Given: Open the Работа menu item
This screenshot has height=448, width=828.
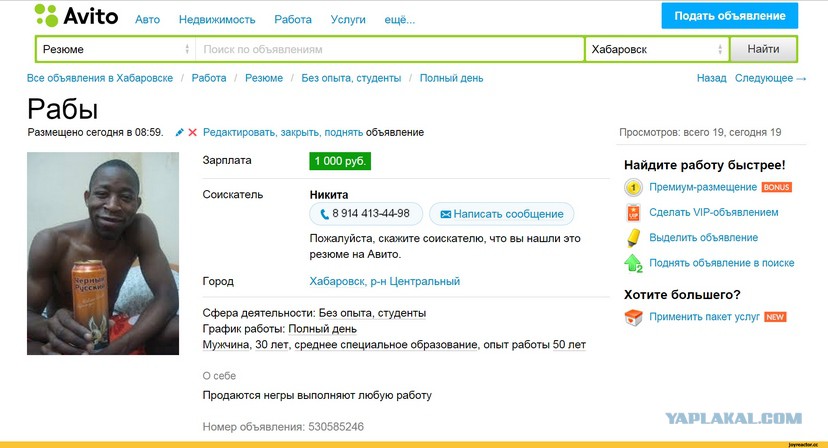Looking at the screenshot, I should click(293, 20).
